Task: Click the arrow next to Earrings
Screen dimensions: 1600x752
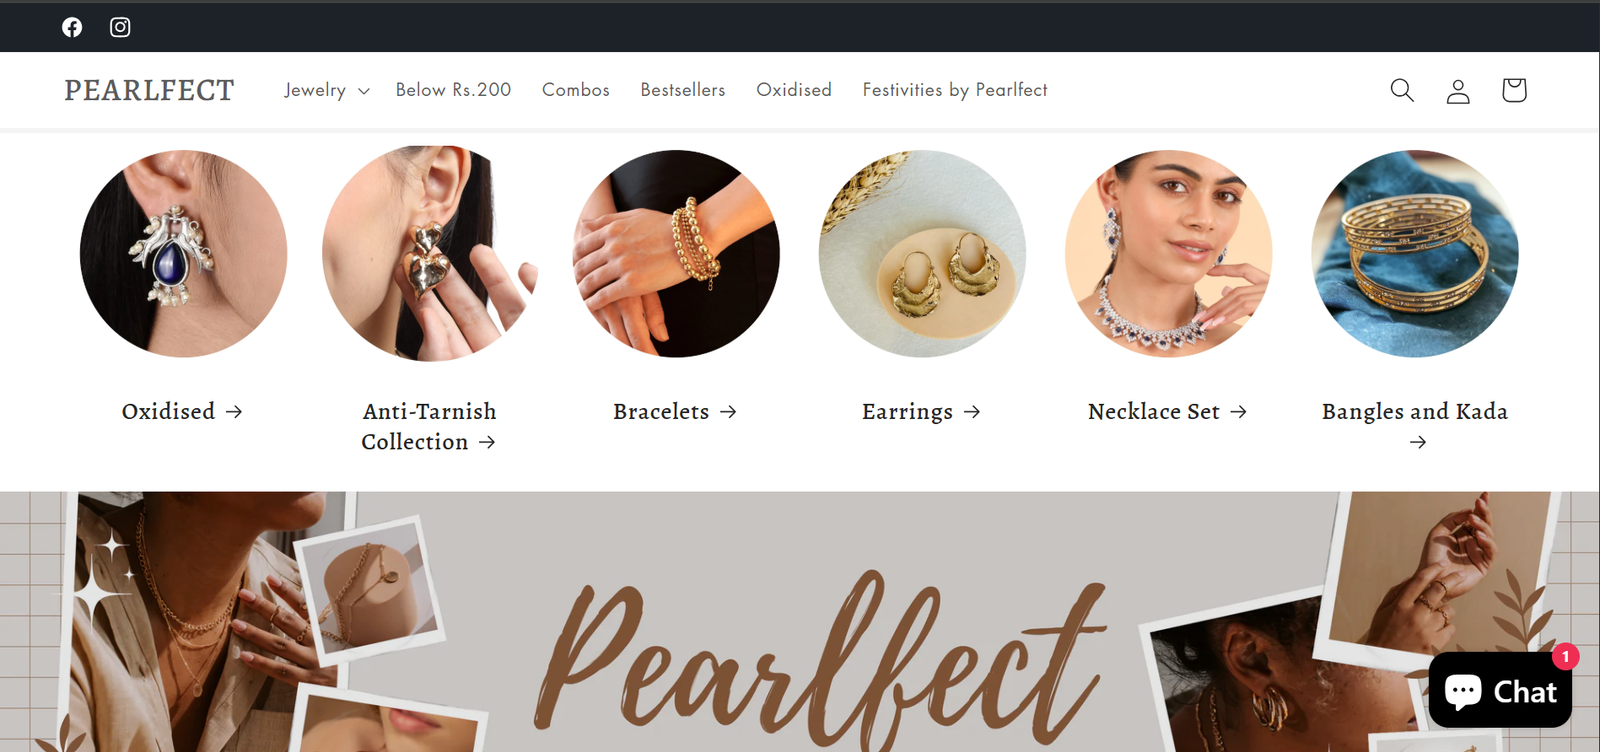Action: click(972, 412)
